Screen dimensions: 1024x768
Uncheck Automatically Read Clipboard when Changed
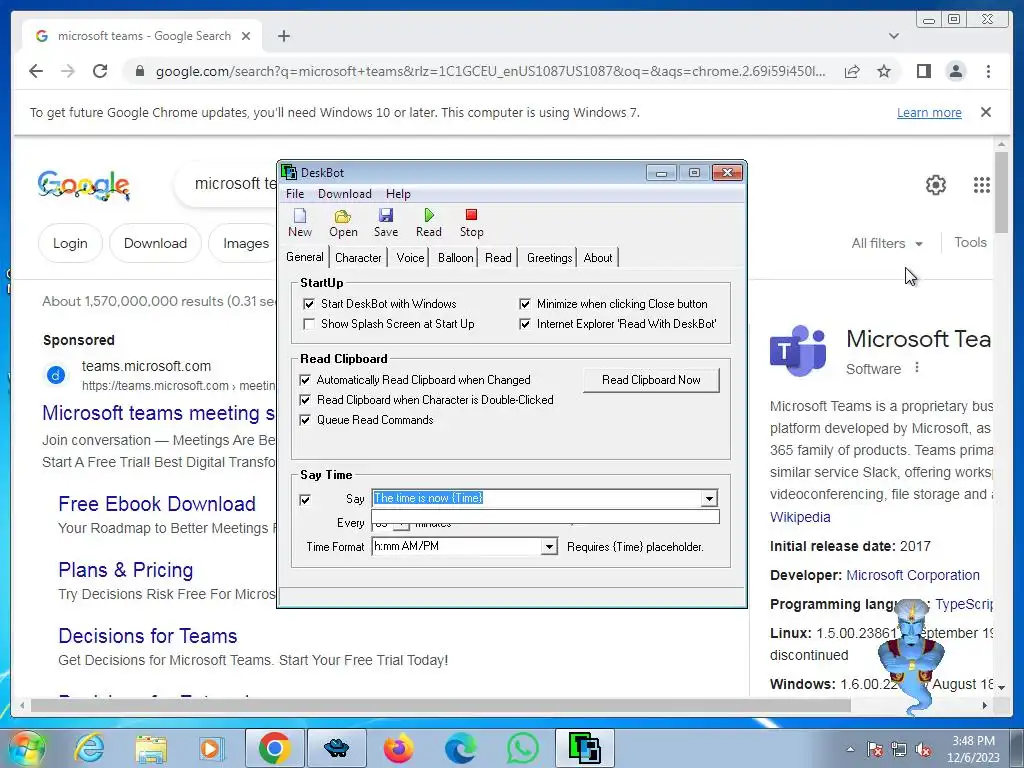click(305, 380)
